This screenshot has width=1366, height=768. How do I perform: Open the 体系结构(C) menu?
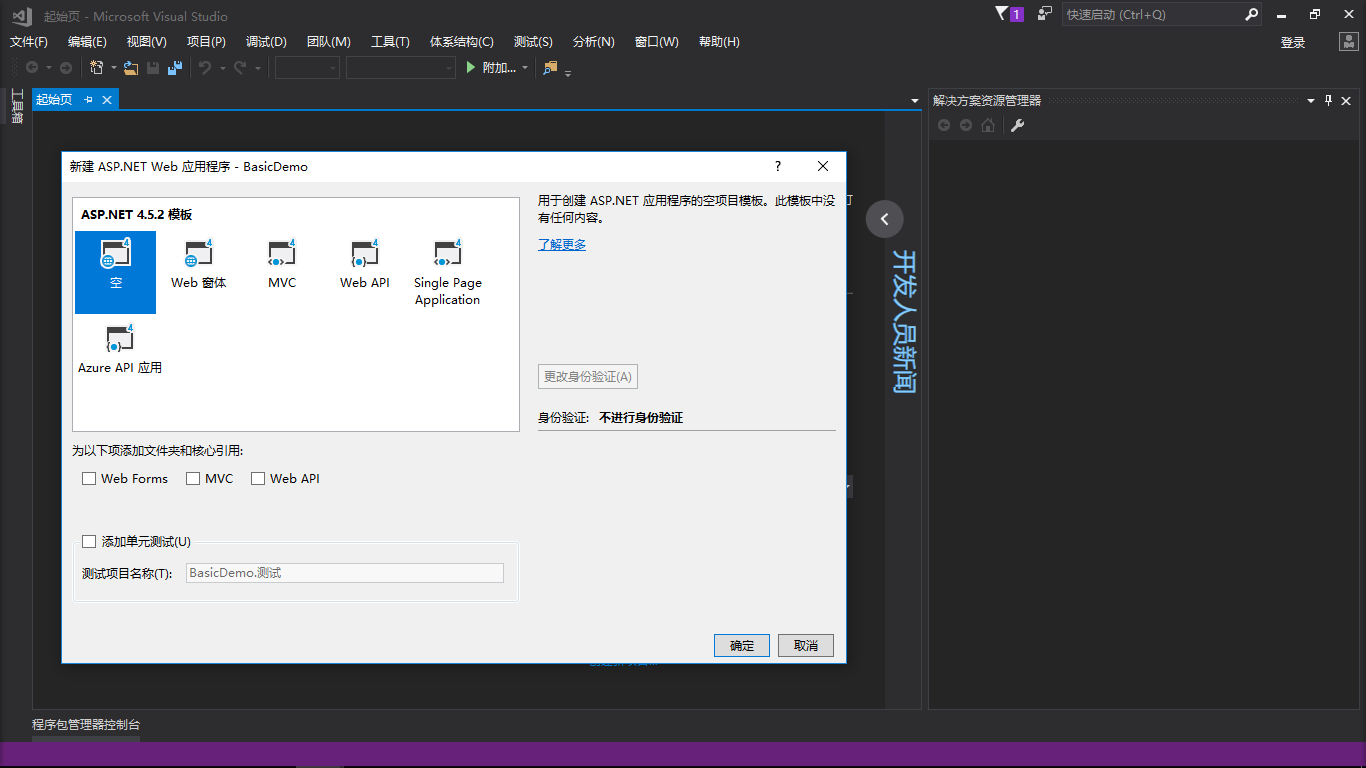[x=462, y=42]
